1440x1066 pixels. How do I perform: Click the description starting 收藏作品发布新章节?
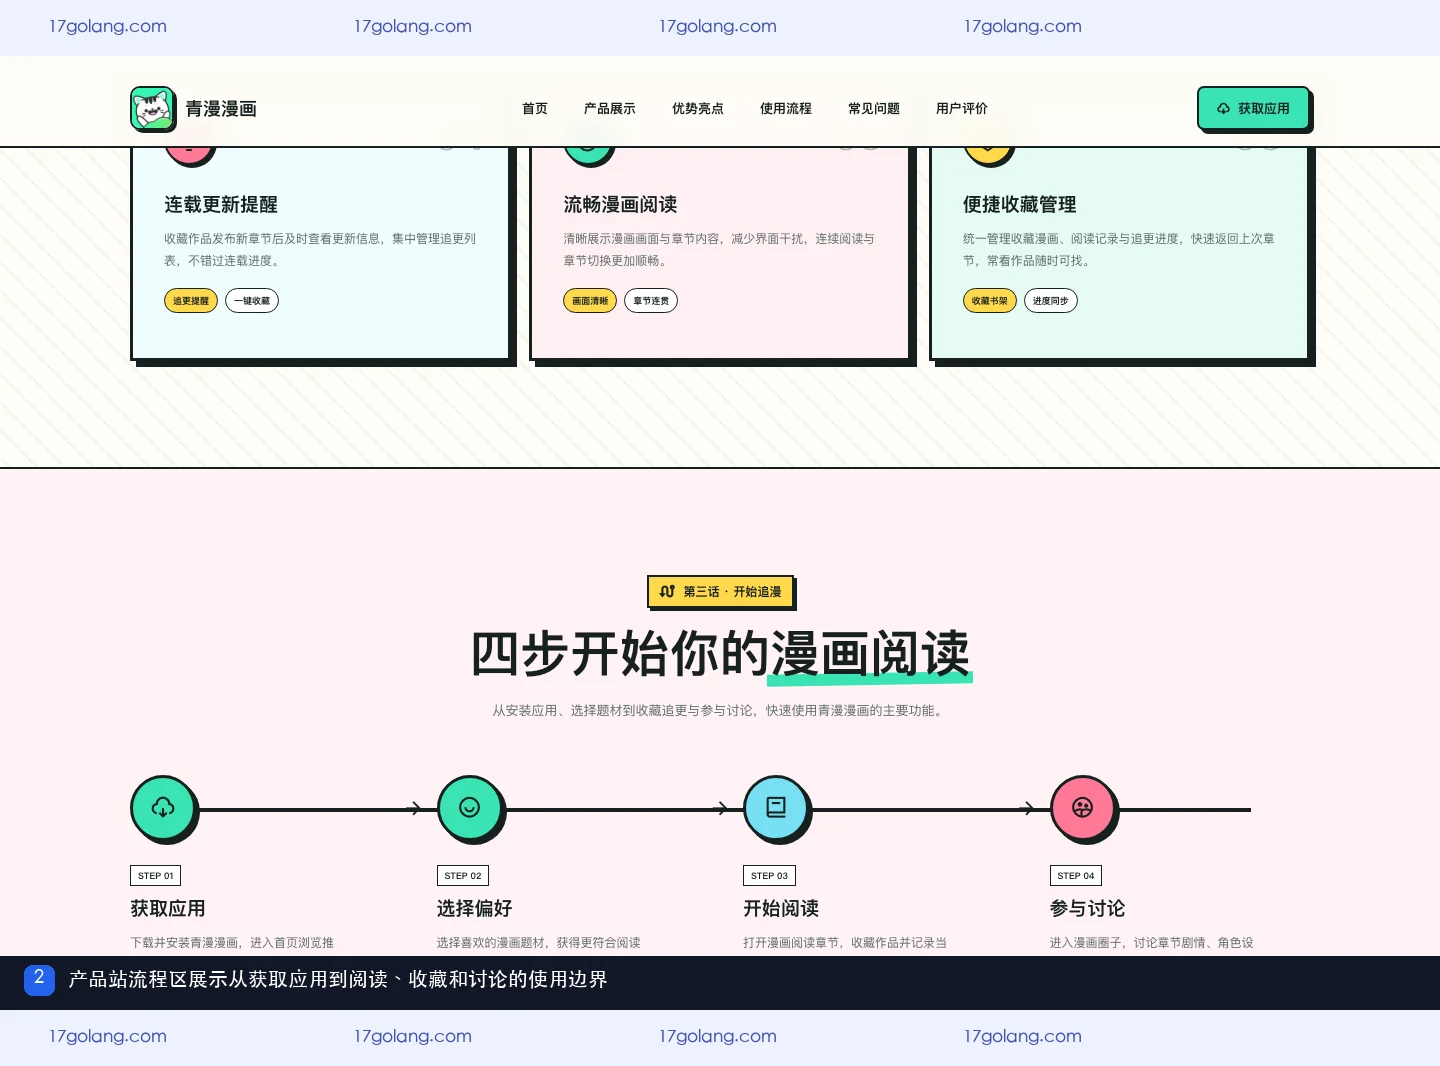coord(320,250)
